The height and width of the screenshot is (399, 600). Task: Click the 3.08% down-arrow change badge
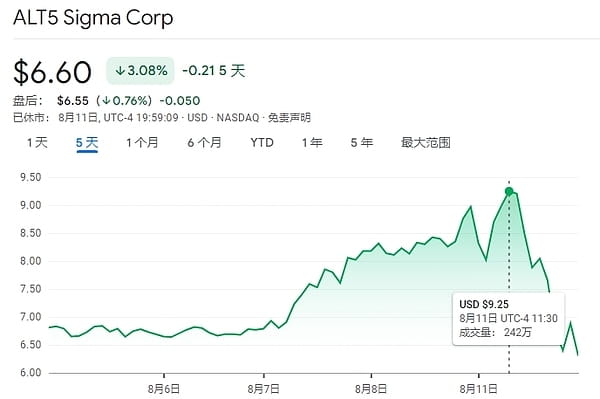tap(140, 70)
